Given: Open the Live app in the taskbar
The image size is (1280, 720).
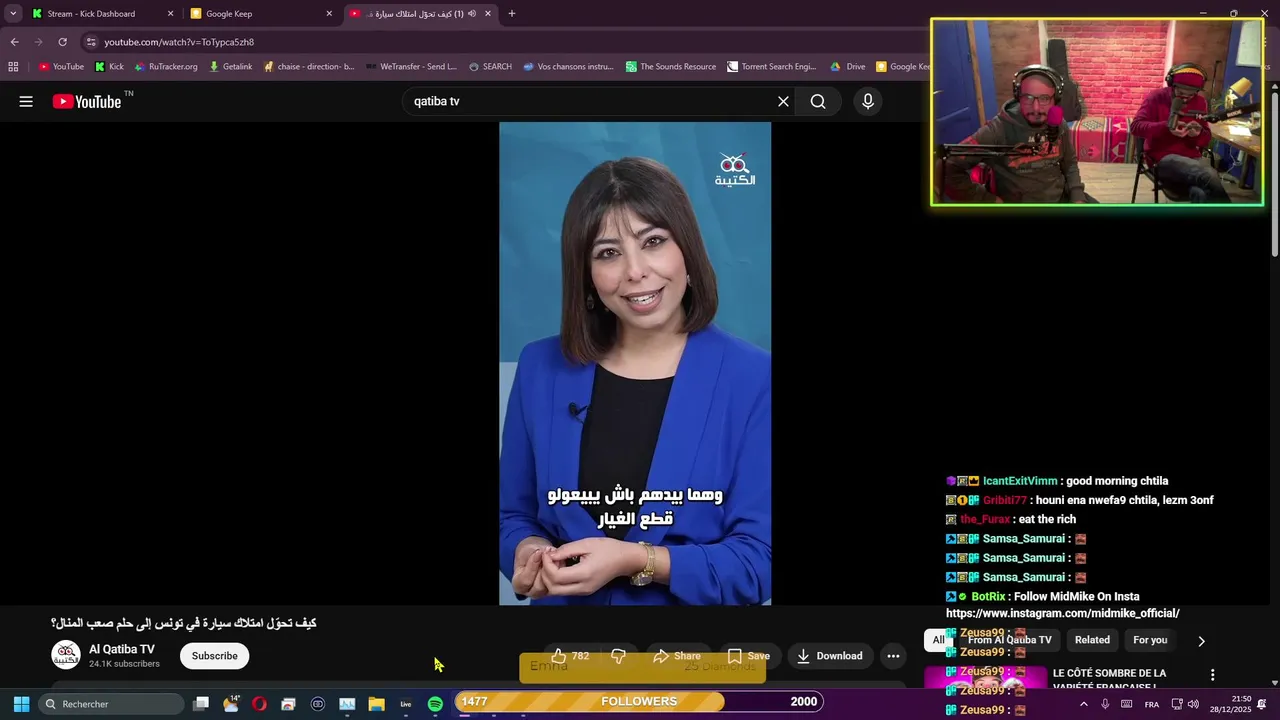Looking at the screenshot, I should (406, 704).
